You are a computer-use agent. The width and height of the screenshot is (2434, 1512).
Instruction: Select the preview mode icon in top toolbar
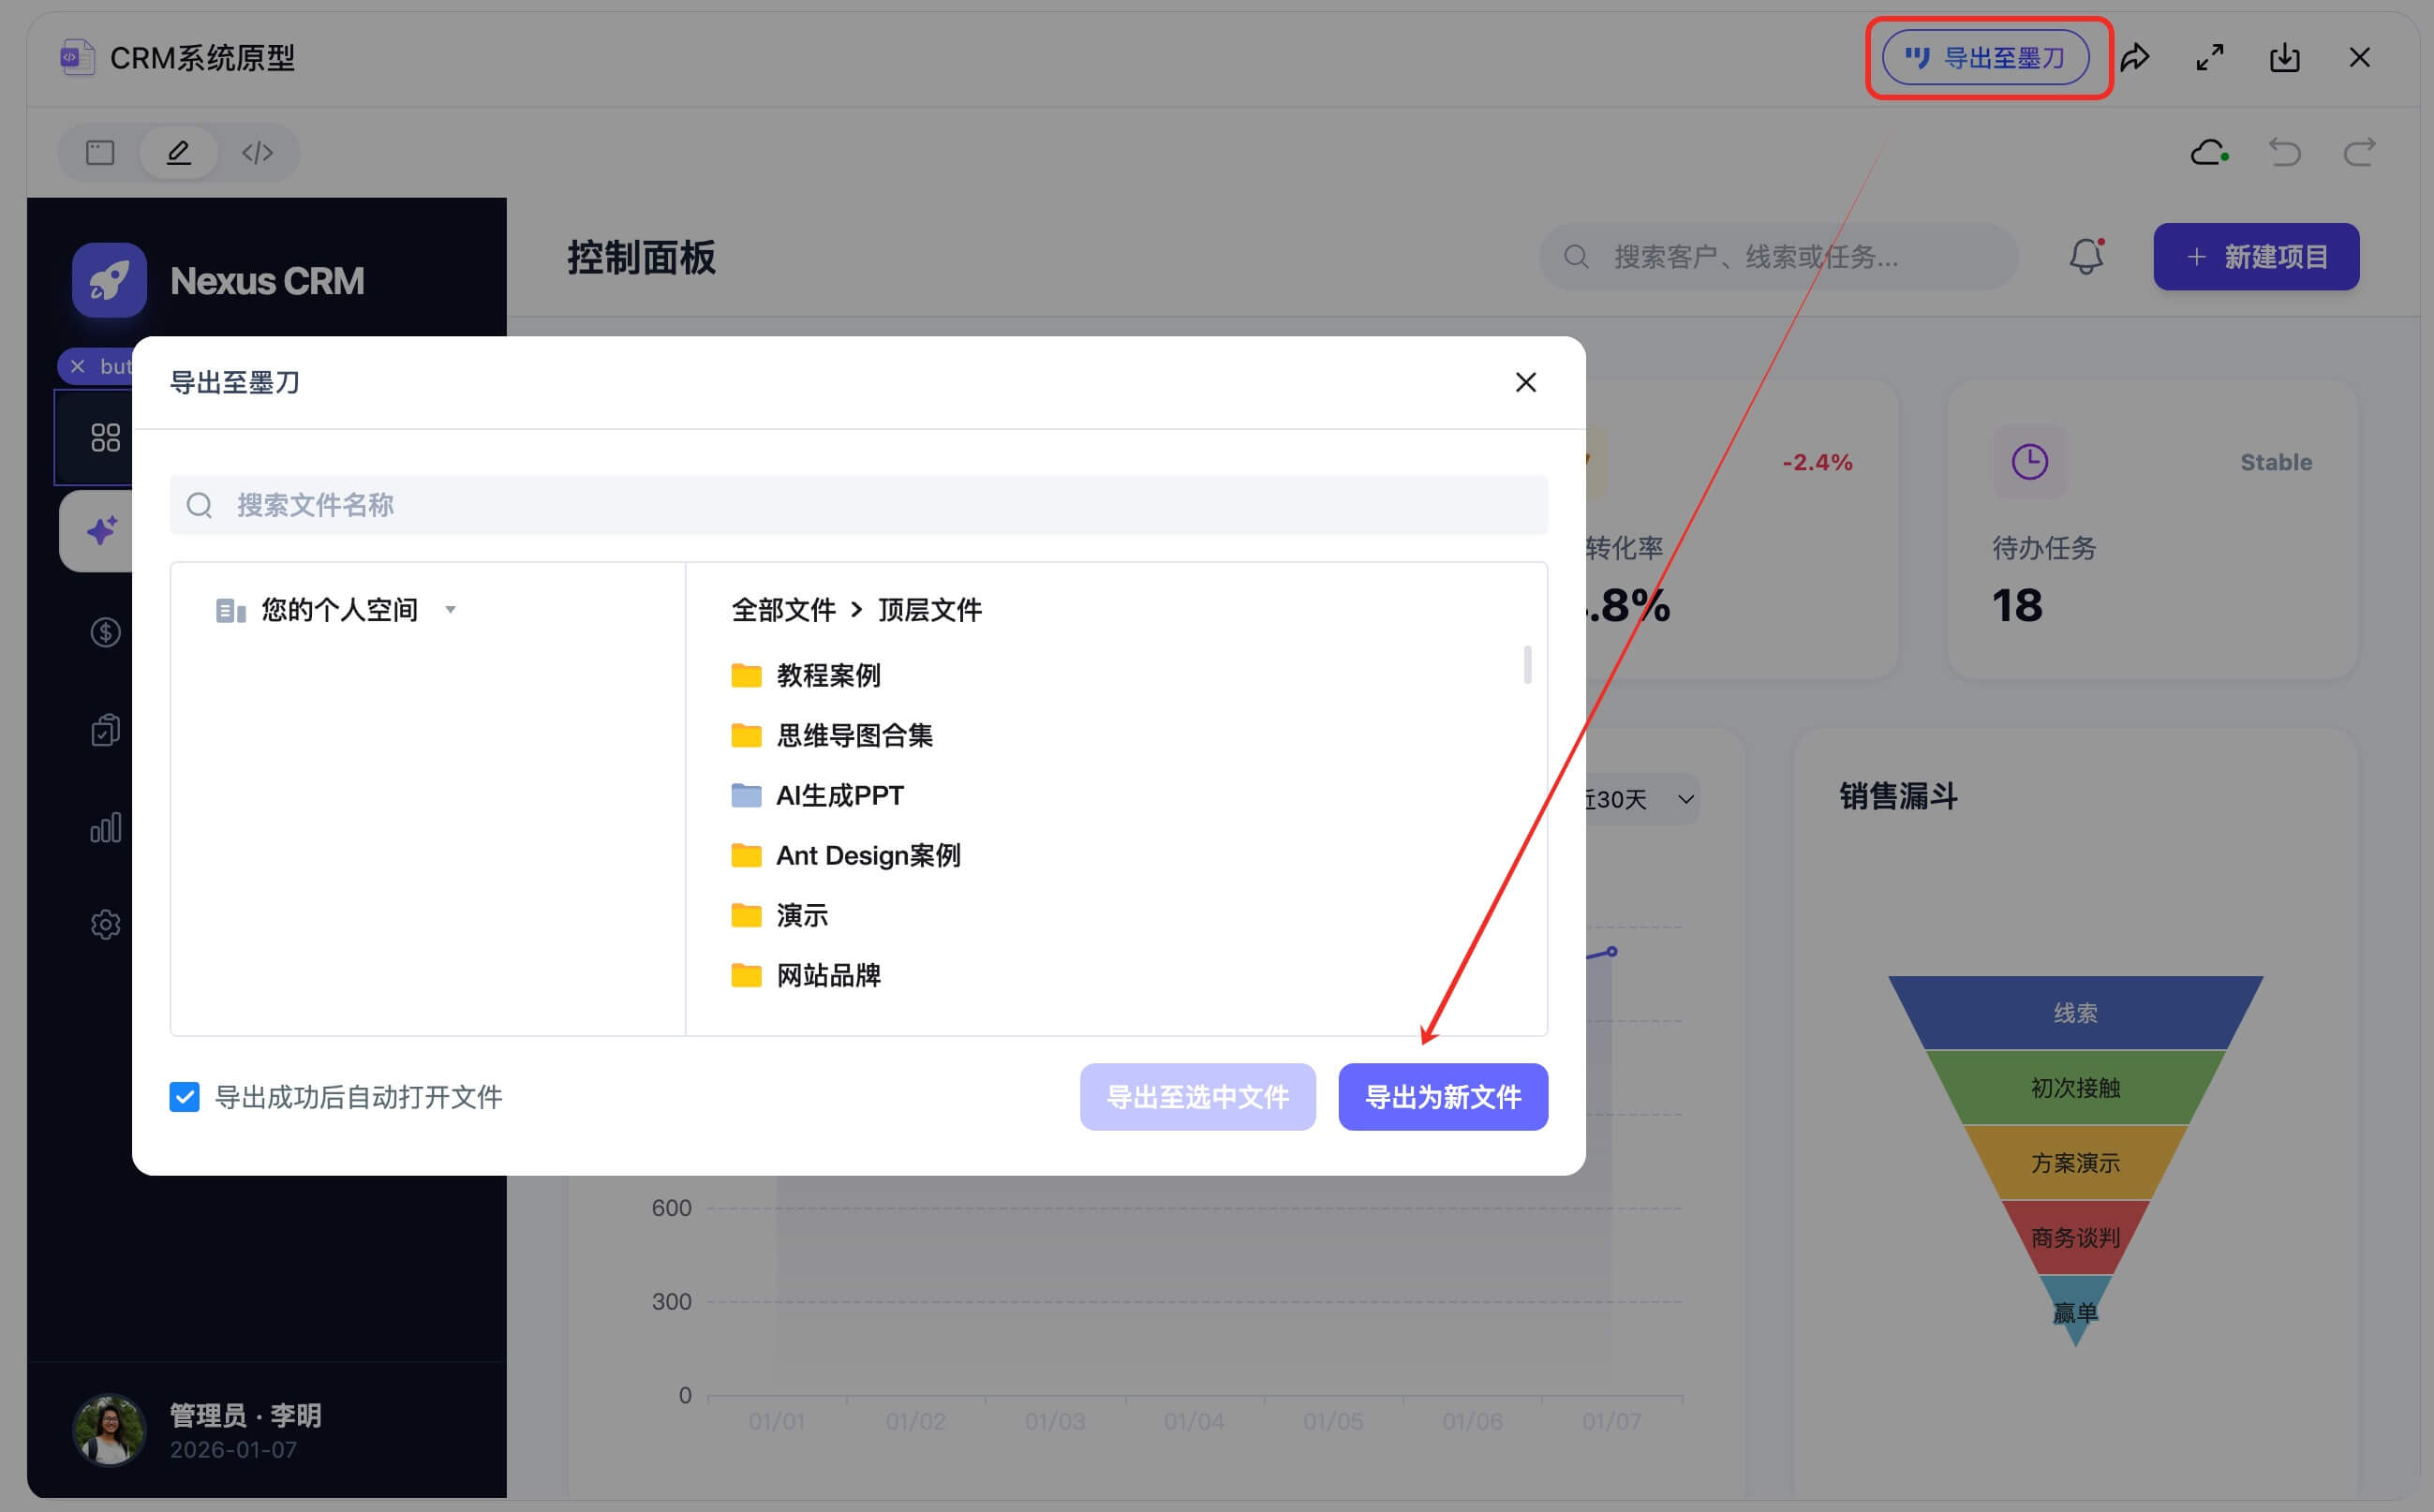tap(99, 152)
